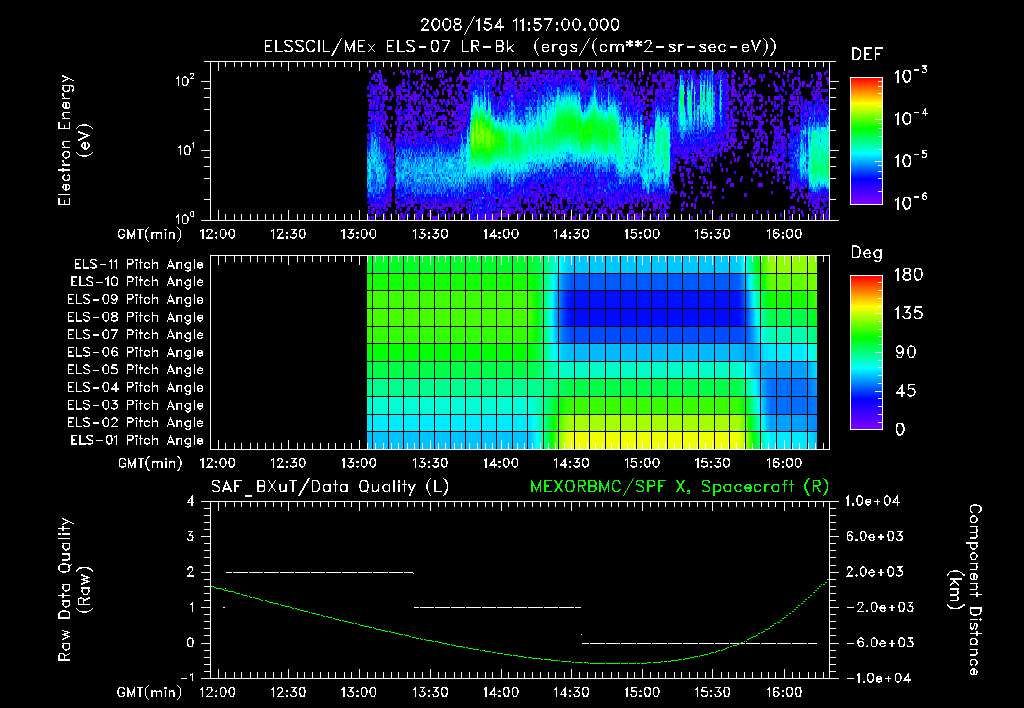1024x708 pixels.
Task: Select the 1.0e+04 right axis value
Action: [872, 502]
